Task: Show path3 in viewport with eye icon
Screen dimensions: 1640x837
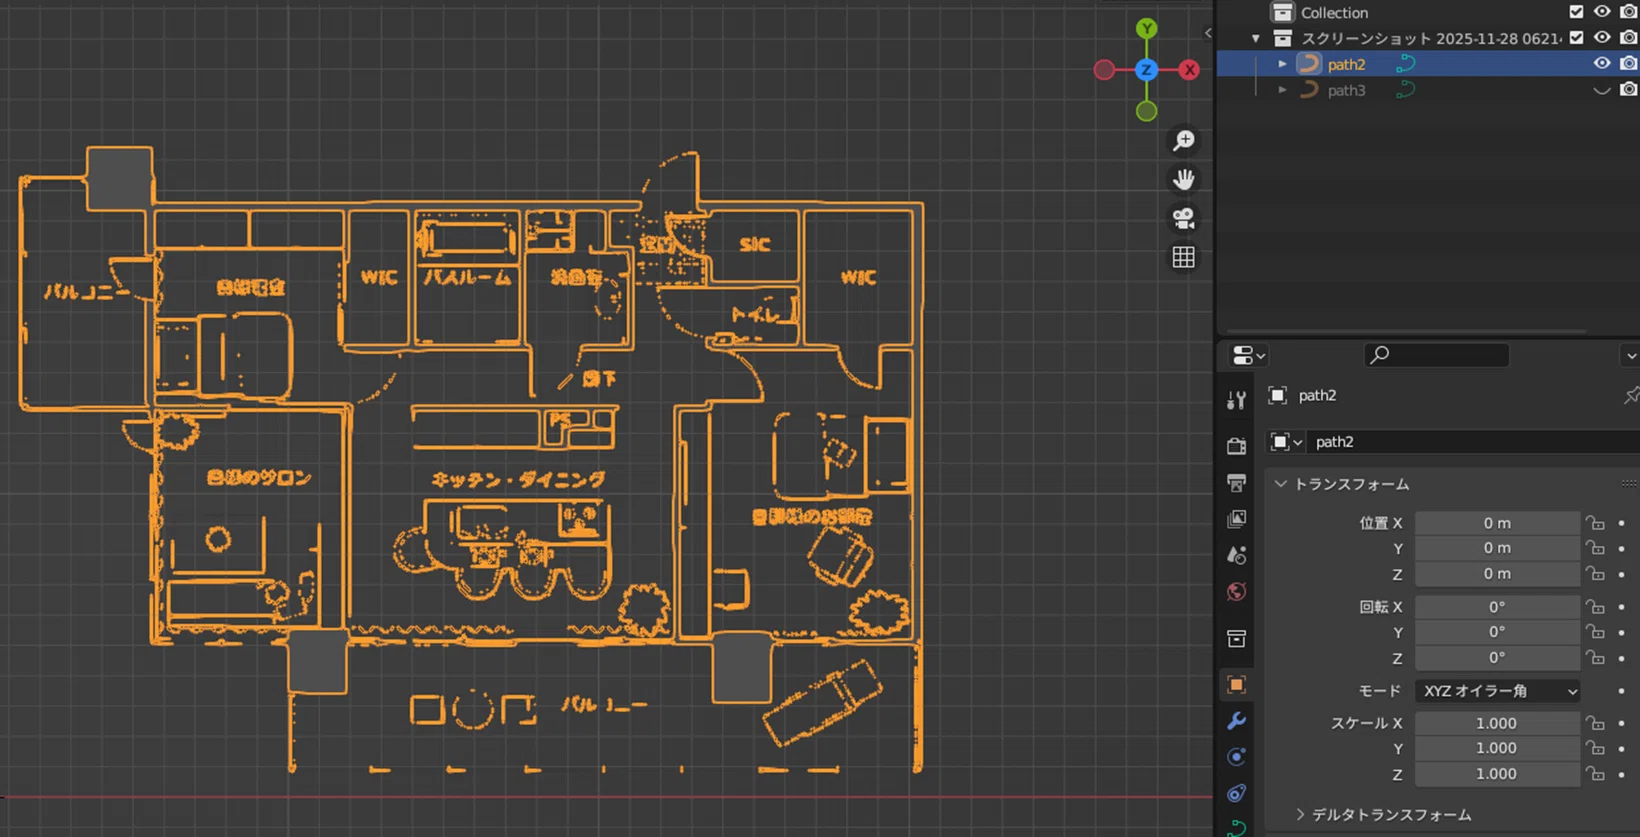Action: 1602,90
